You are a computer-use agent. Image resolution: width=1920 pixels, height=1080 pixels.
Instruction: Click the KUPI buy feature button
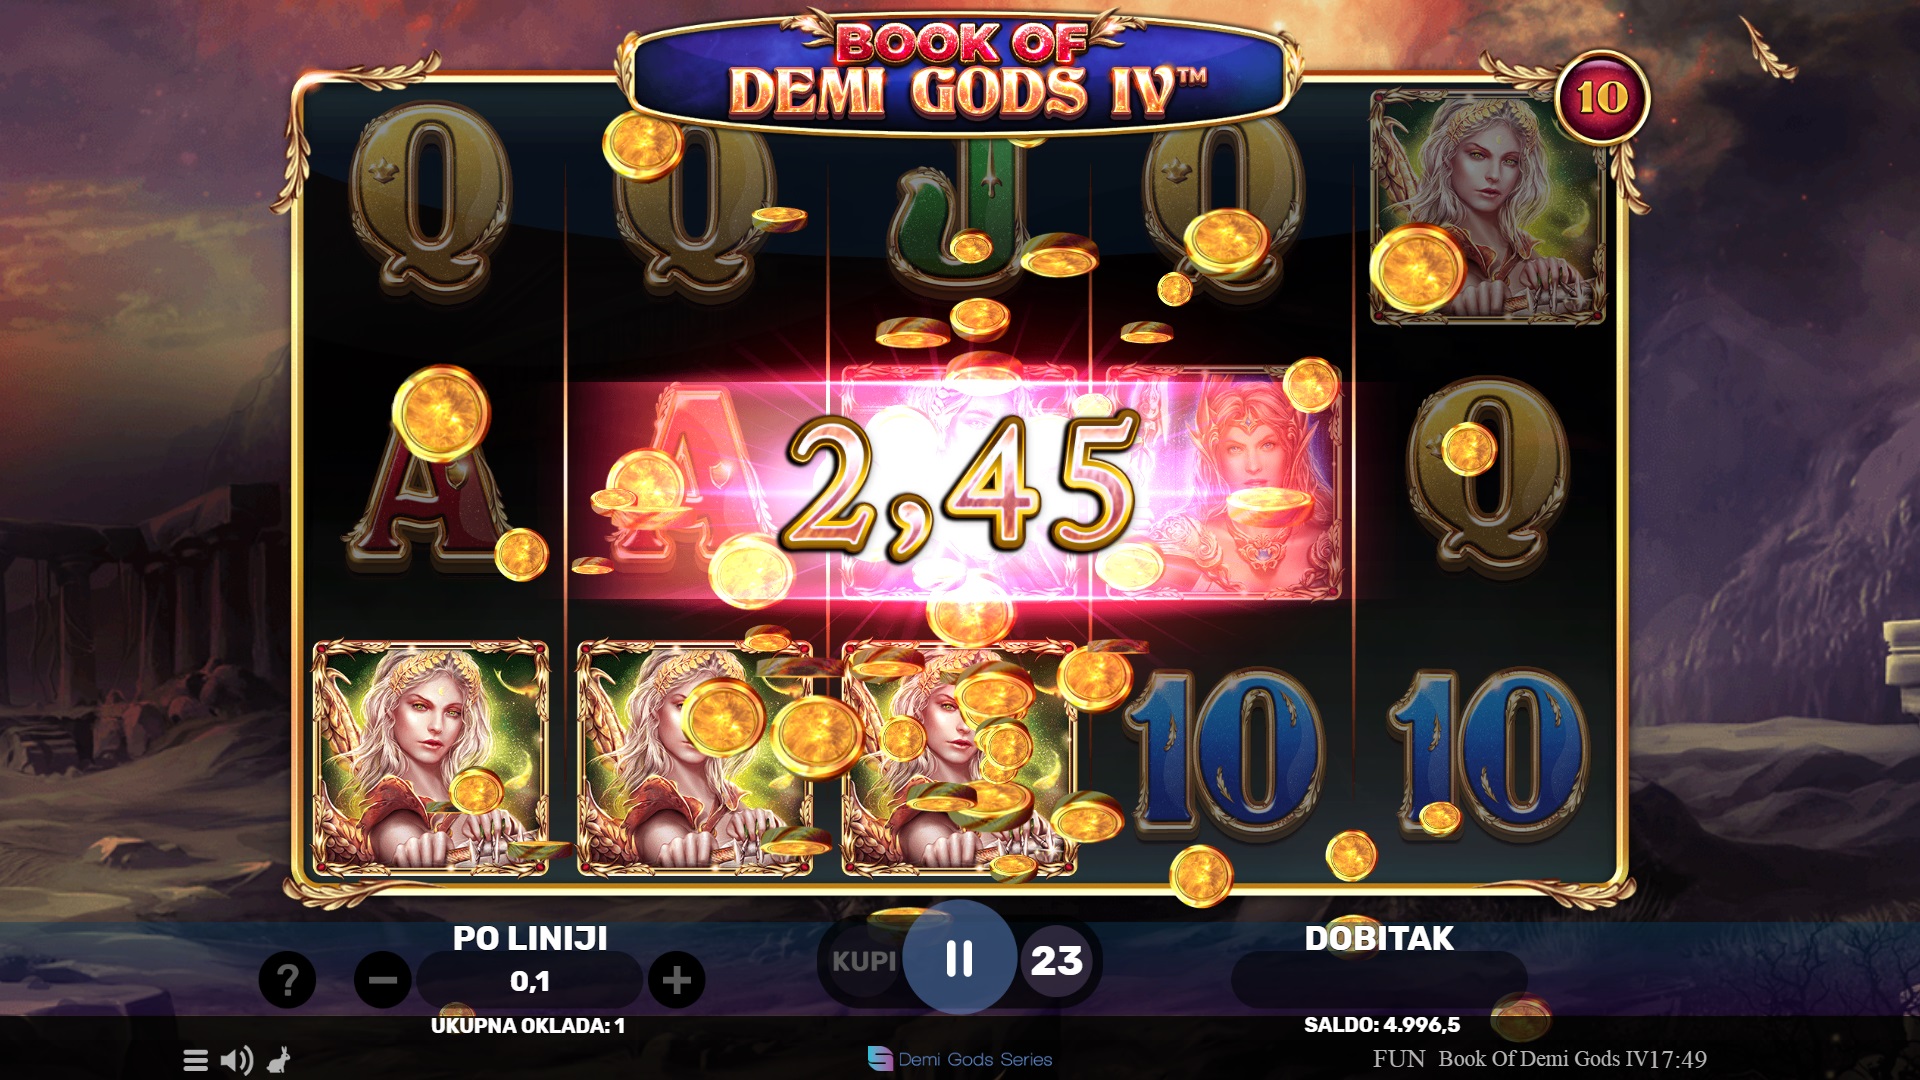click(x=864, y=961)
